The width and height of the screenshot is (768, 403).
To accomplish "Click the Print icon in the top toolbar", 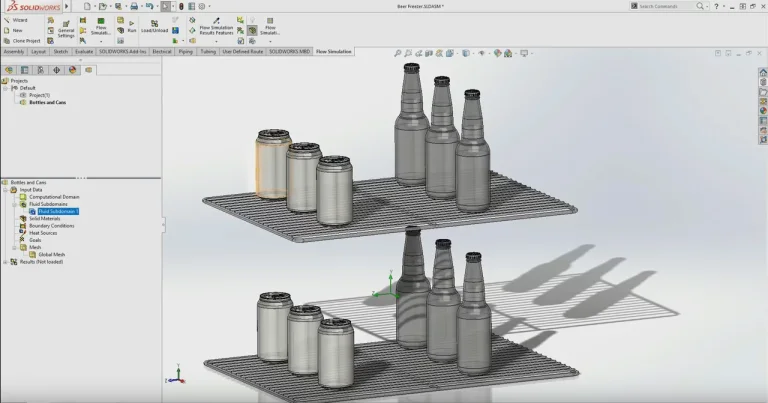I will pos(133,6).
